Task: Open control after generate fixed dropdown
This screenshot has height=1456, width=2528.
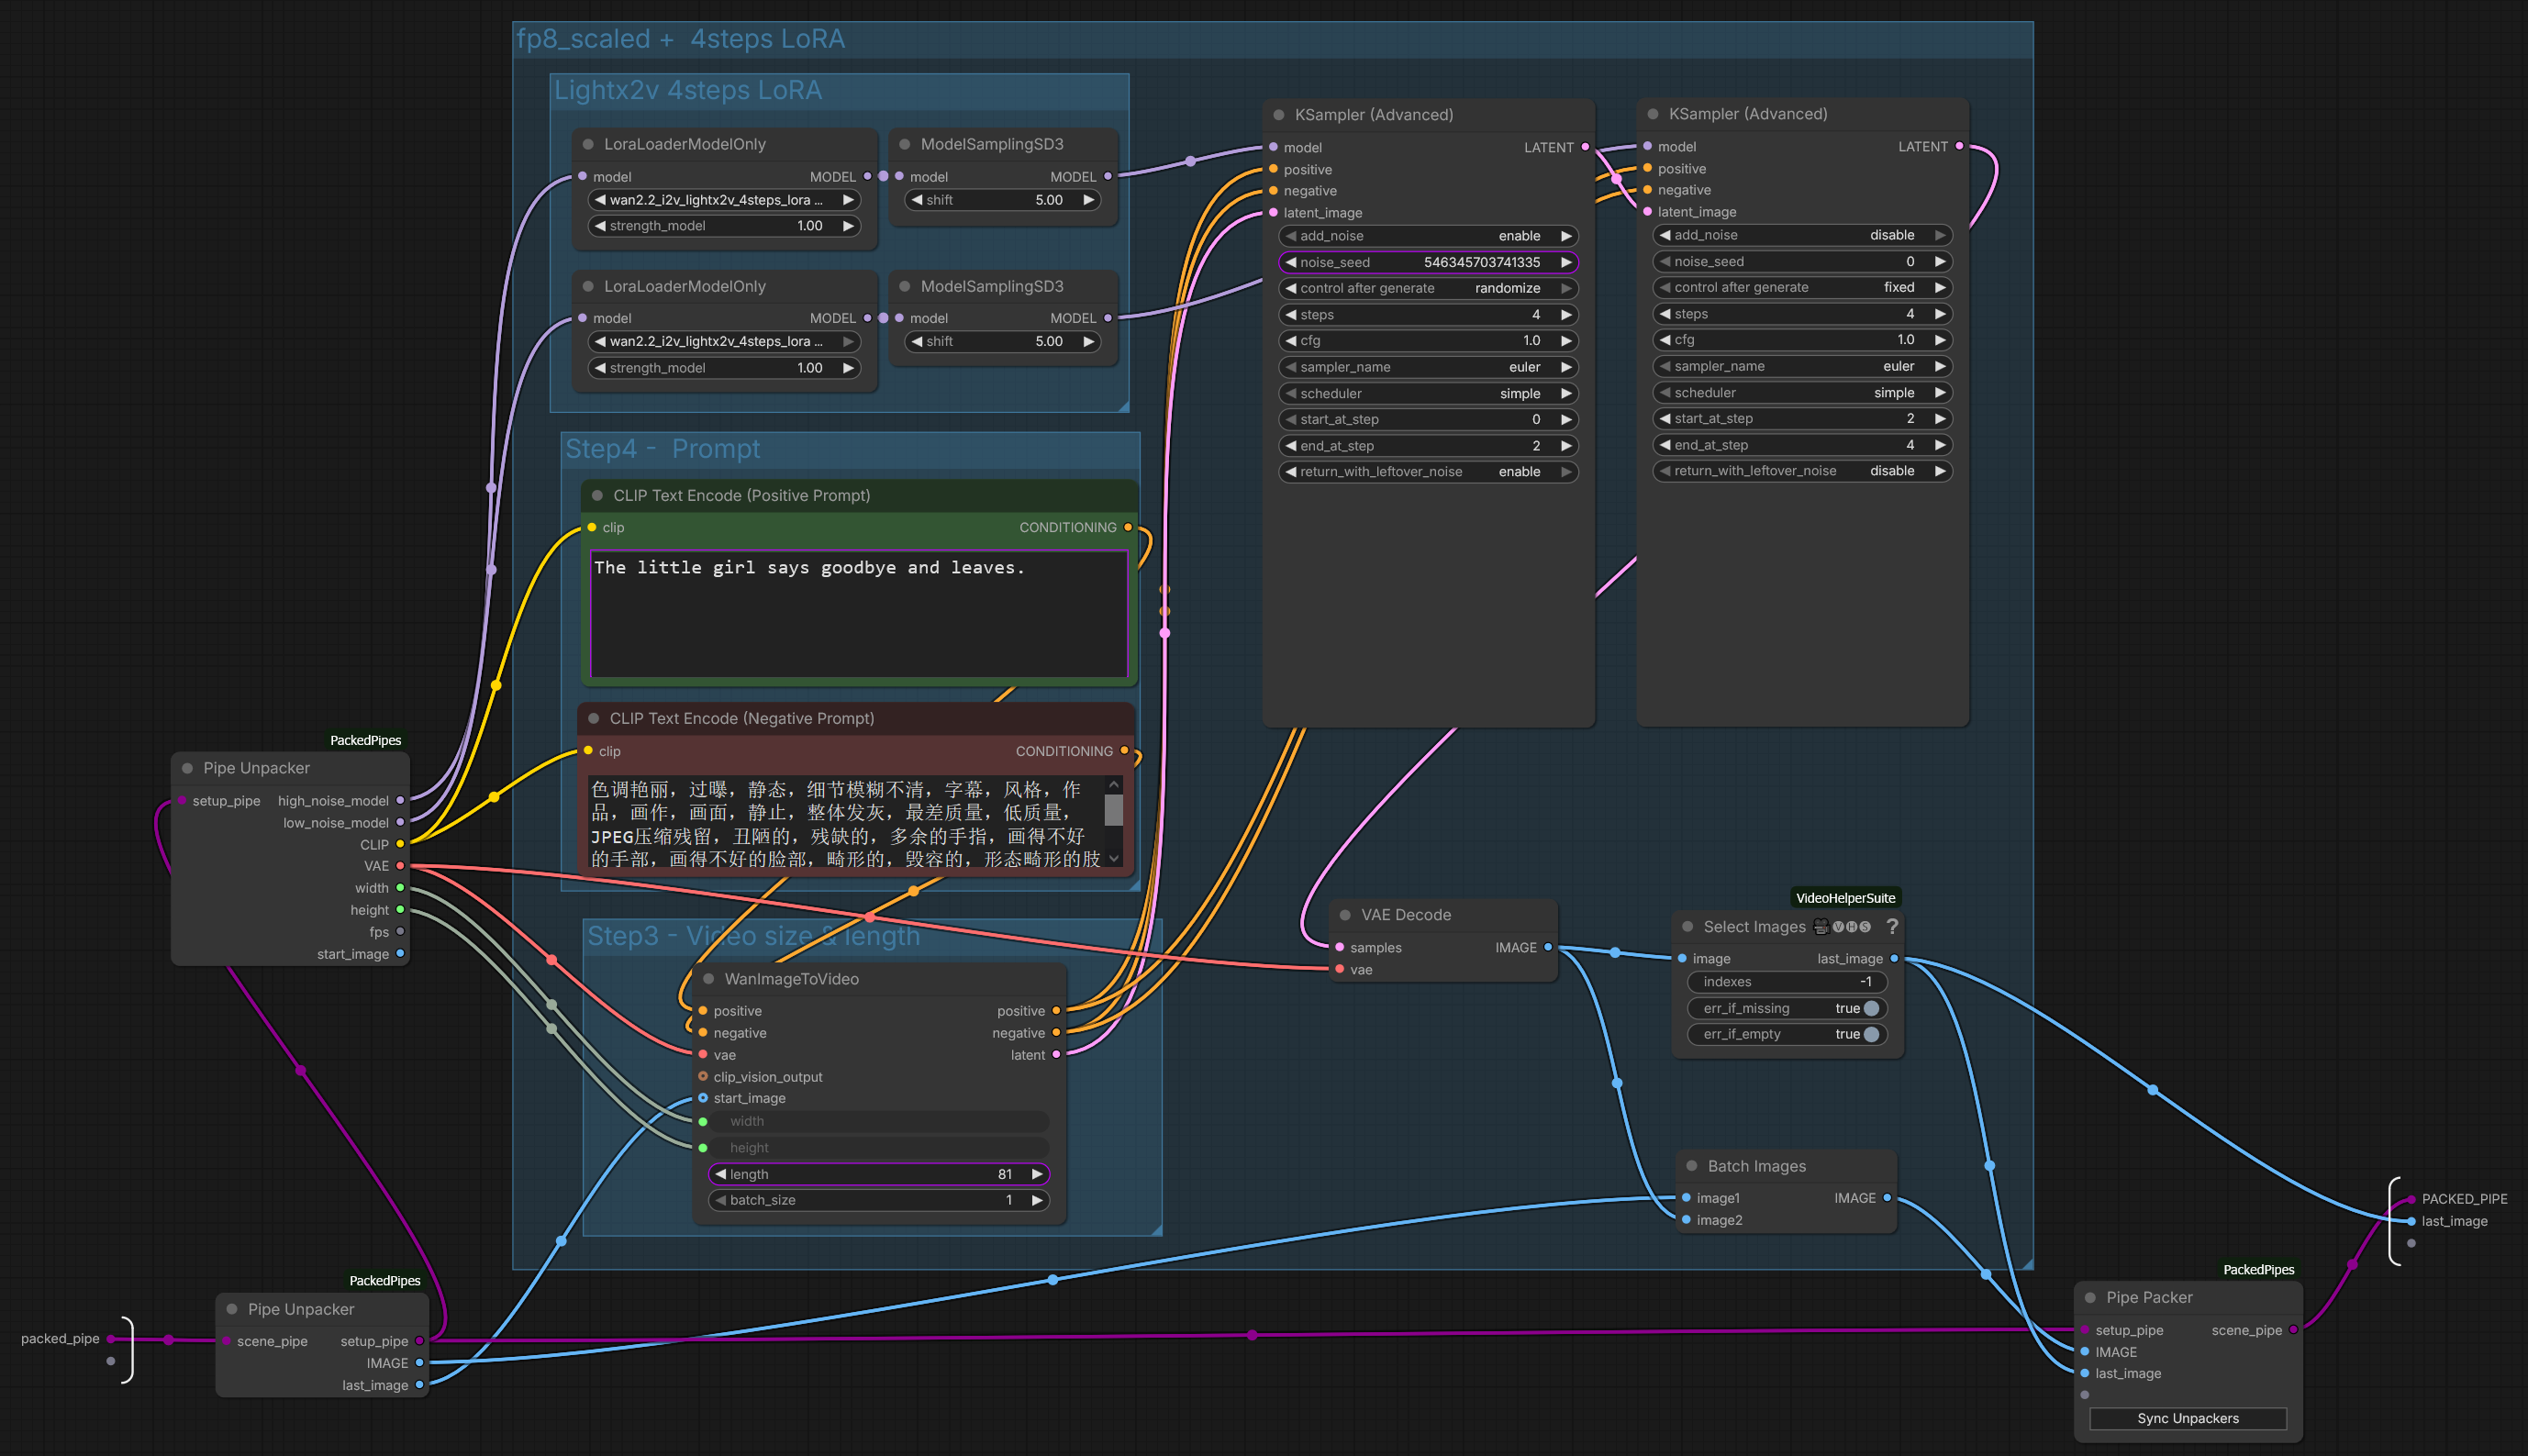Action: [1802, 287]
